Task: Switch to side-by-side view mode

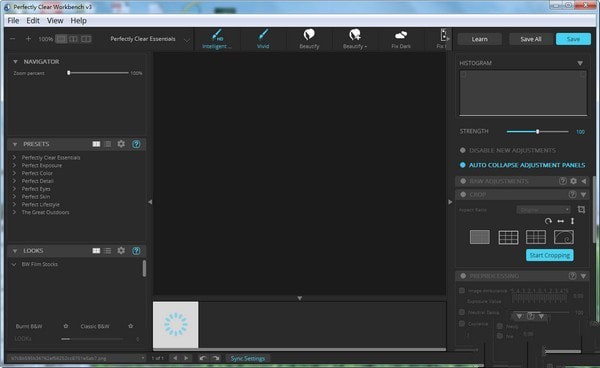Action: click(86, 39)
